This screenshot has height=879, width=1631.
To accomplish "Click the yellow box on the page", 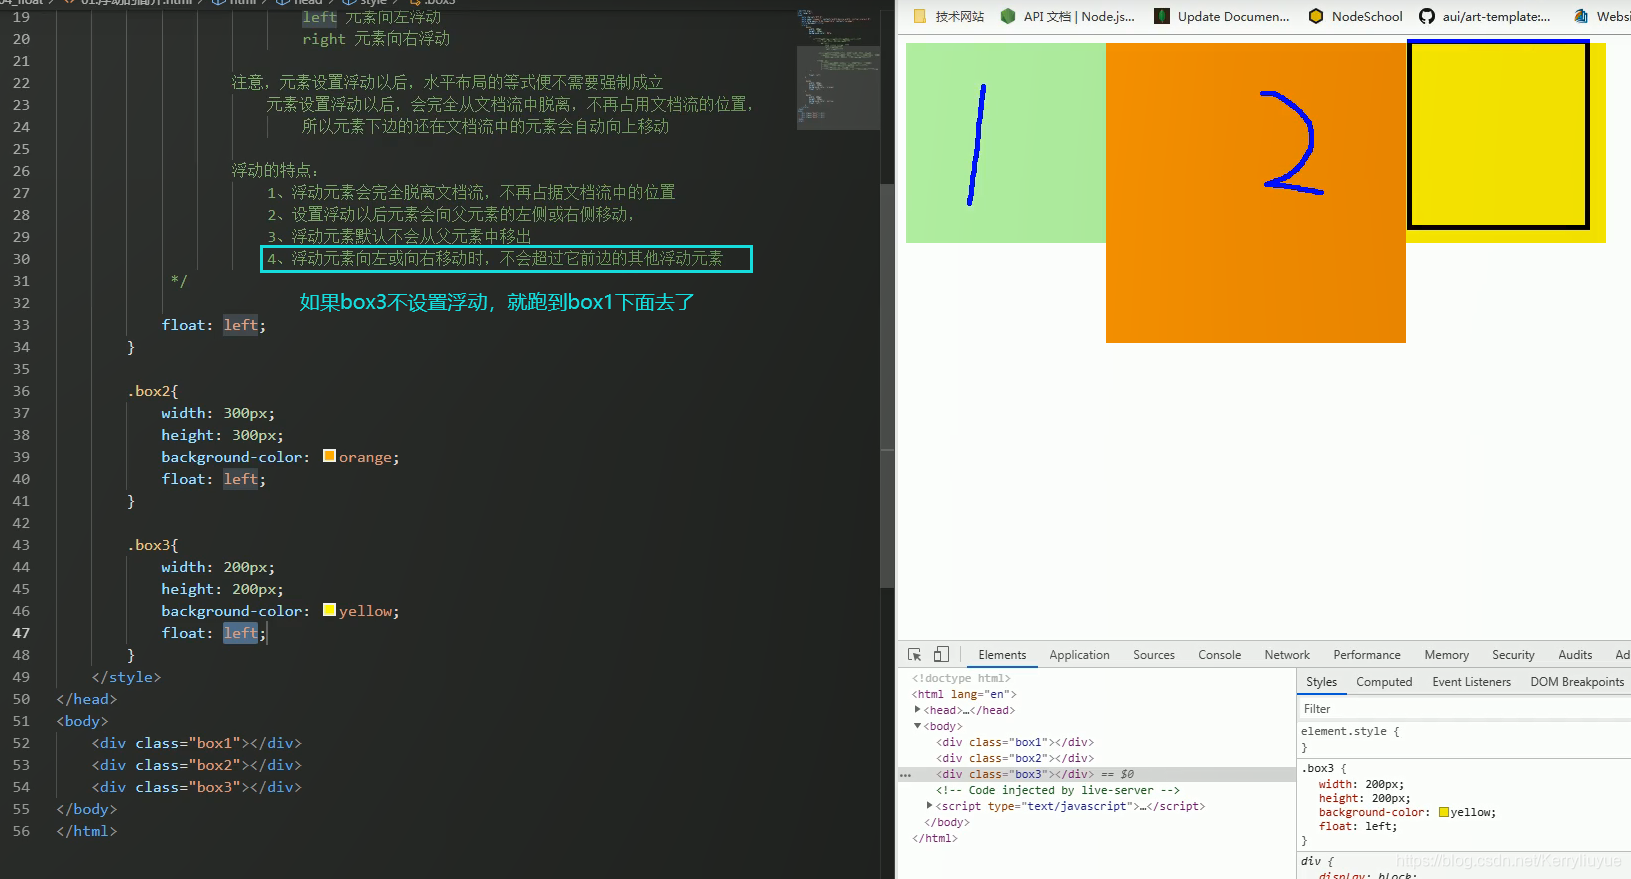I will 1506,143.
